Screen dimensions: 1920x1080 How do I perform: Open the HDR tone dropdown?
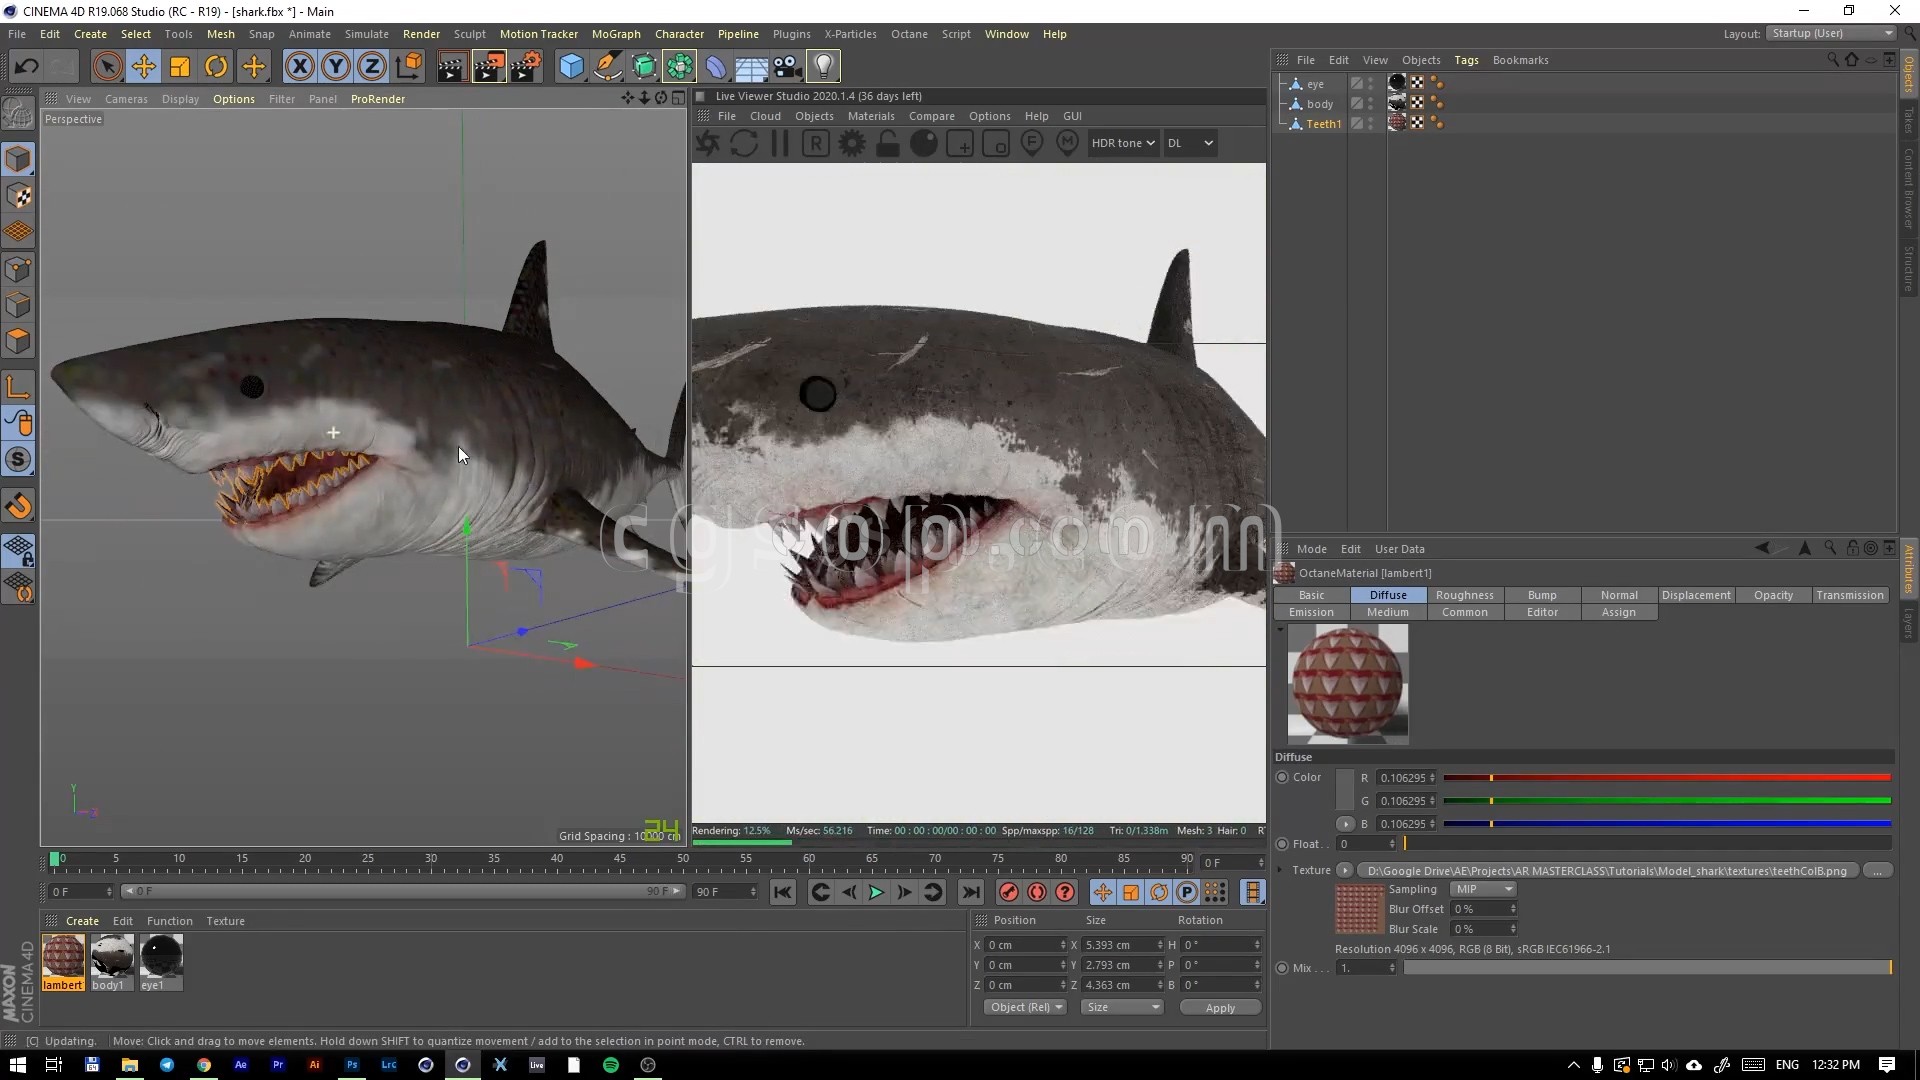coord(1123,143)
